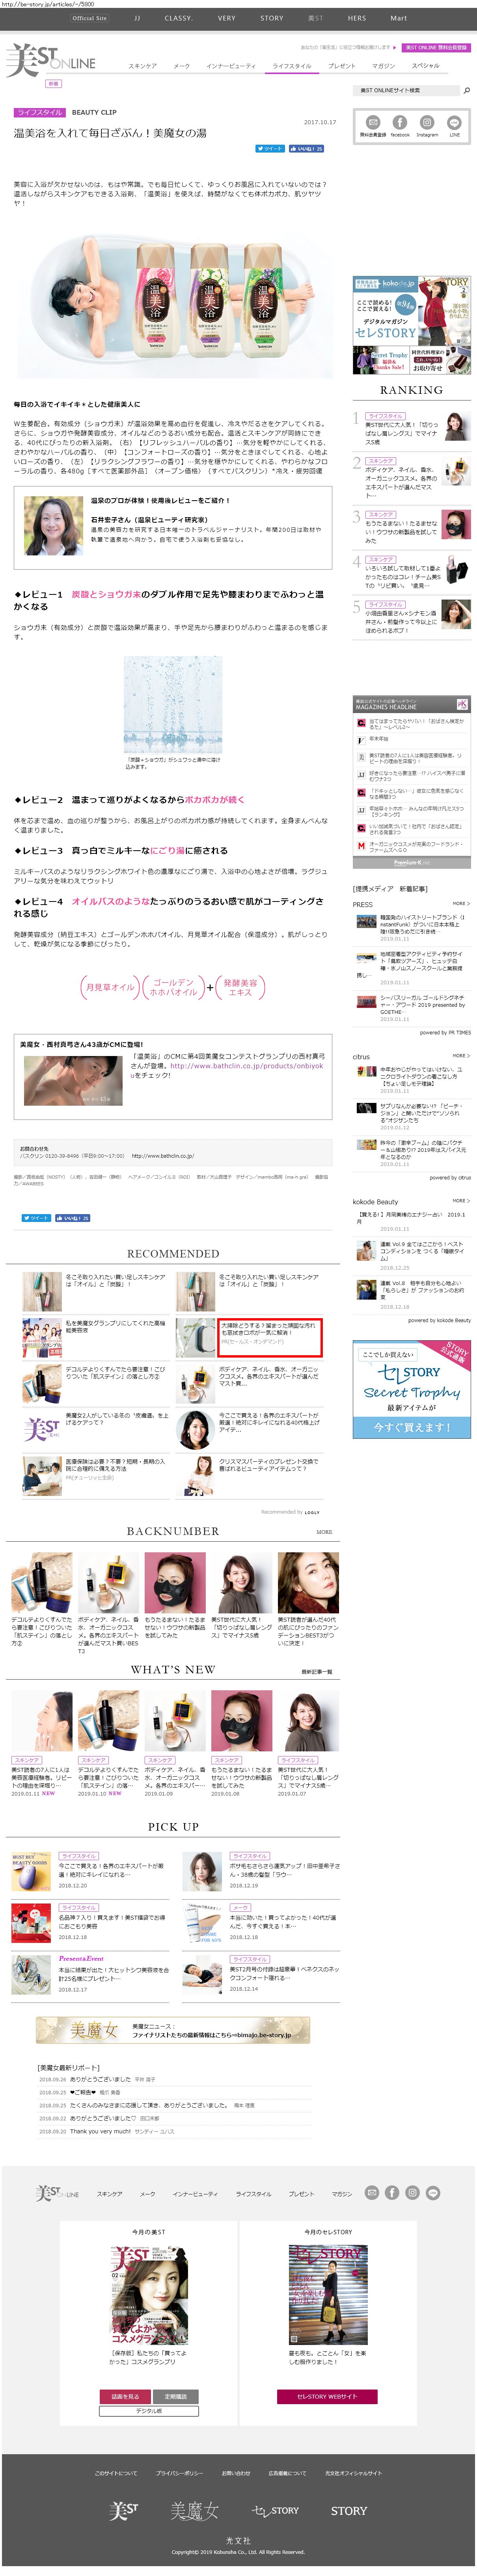
Task: Click the Facebook Like button below article credits
Action: (x=72, y=1218)
